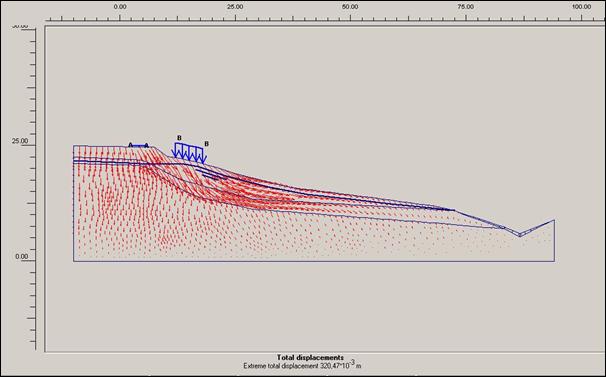Click the slope toe where dark layers converge
The width and height of the screenshot is (606, 377).
coord(453,210)
